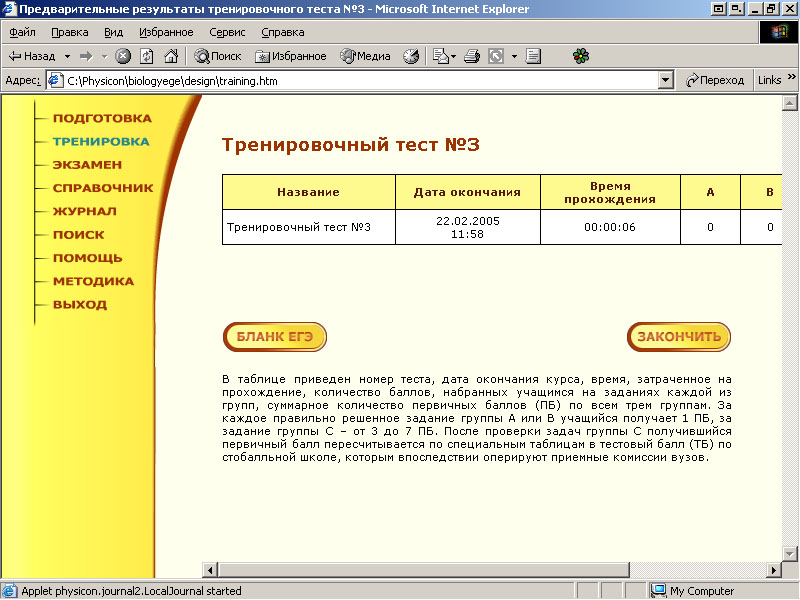This screenshot has width=800, height=600.
Task: Click the cell Тренировочный тест №3
Action: [x=309, y=227]
